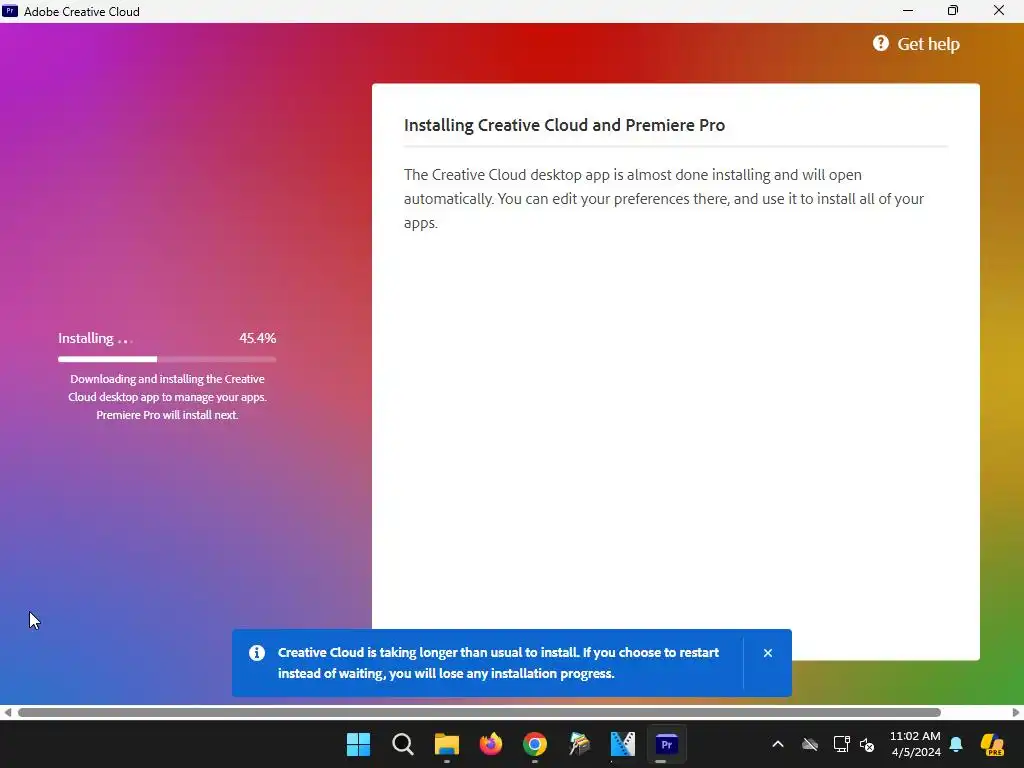Click the installation progress bar

tap(167, 359)
